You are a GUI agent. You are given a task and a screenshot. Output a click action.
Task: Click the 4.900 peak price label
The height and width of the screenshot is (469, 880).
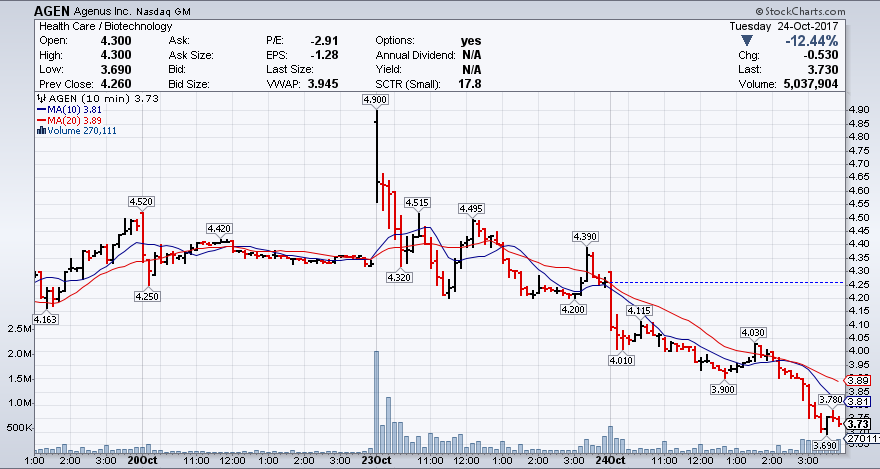(x=375, y=100)
